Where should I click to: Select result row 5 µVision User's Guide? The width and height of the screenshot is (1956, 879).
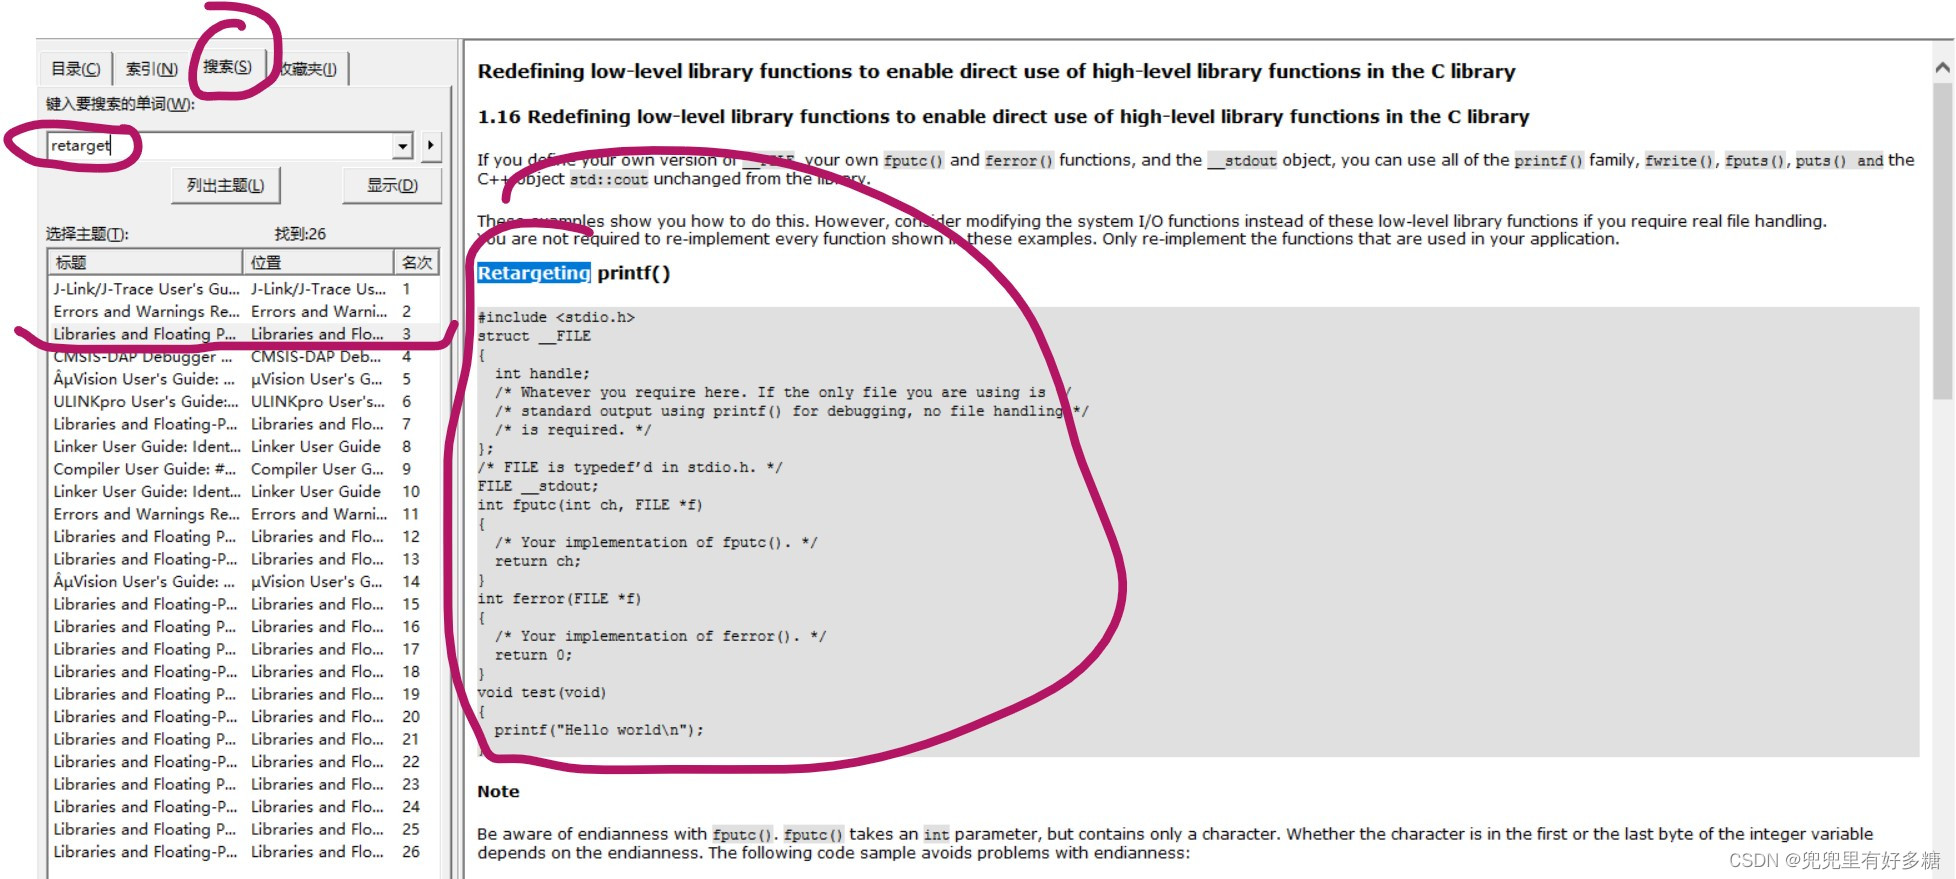[243, 379]
